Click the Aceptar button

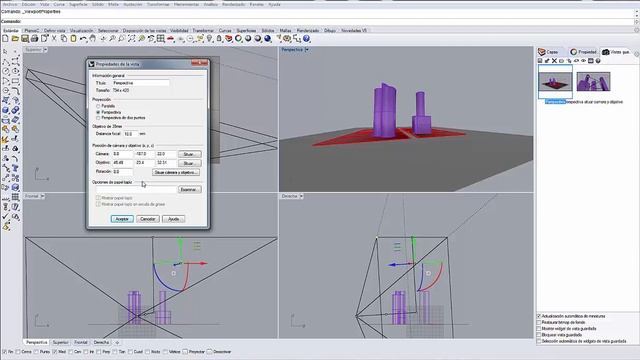pos(122,219)
